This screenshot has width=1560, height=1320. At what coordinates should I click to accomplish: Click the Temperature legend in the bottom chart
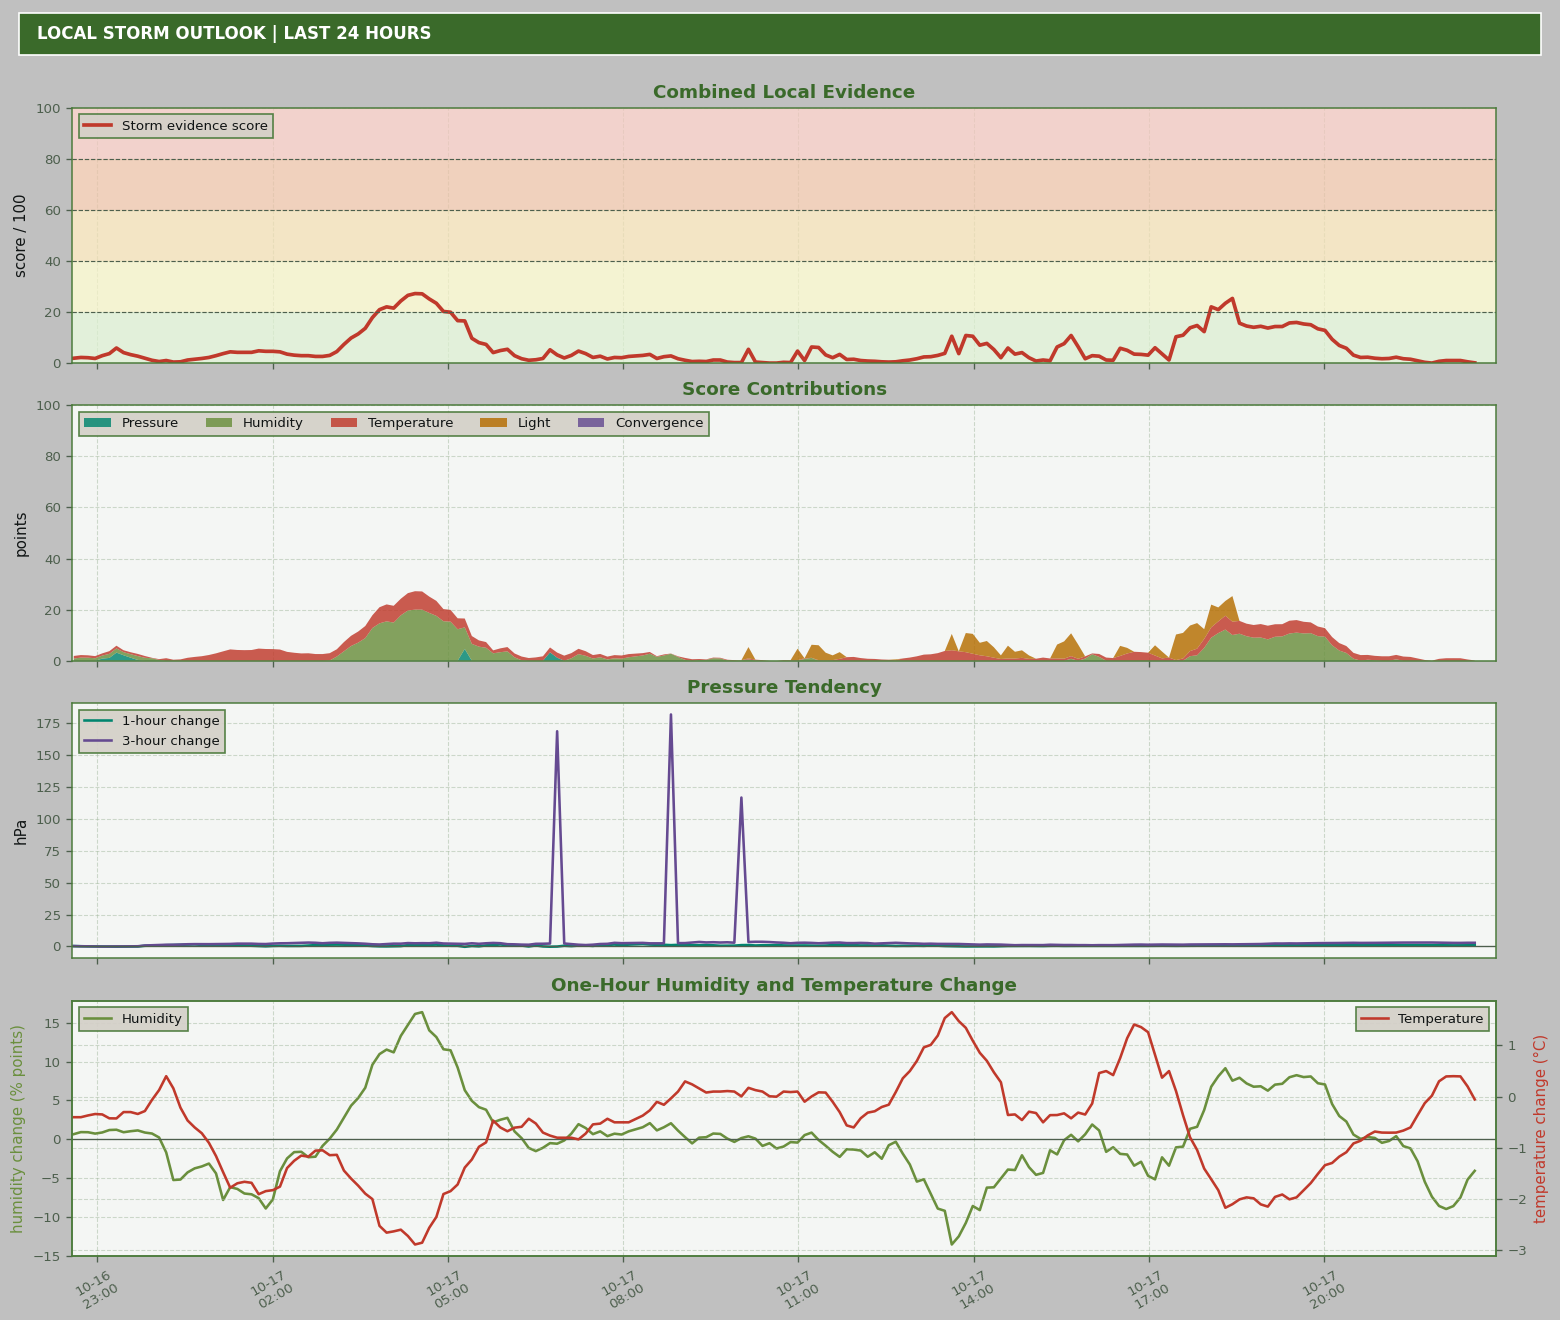(1422, 1019)
